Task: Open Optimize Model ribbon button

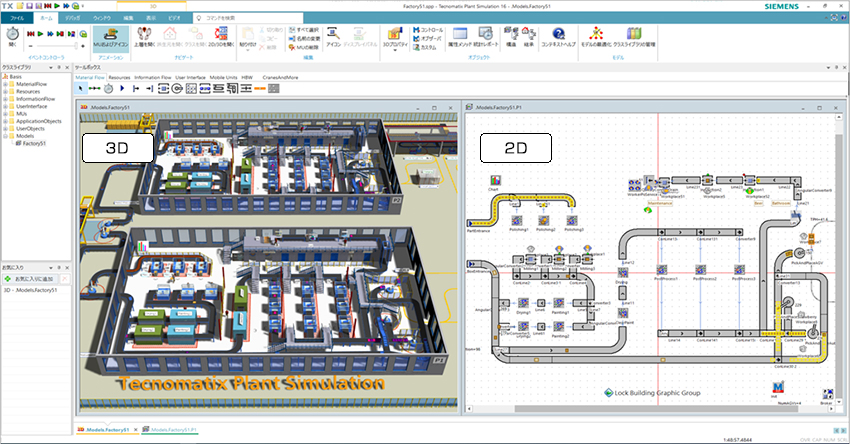Action: [x=596, y=37]
